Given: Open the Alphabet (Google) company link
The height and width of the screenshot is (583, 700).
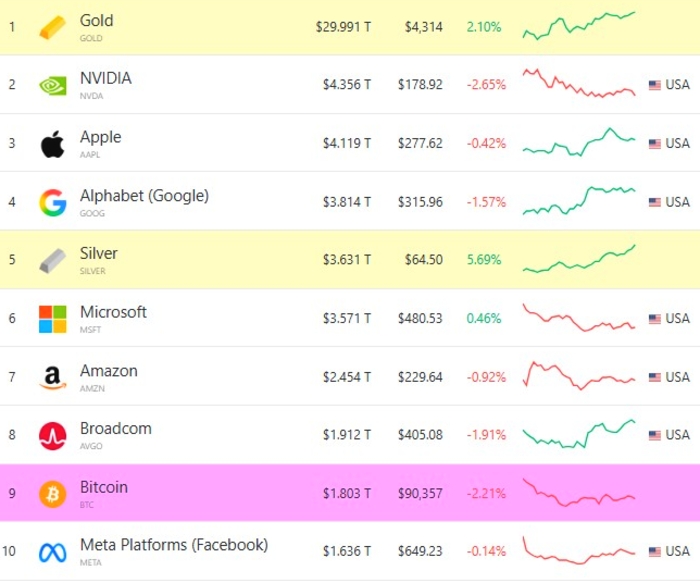Looking at the screenshot, I should click(x=144, y=196).
